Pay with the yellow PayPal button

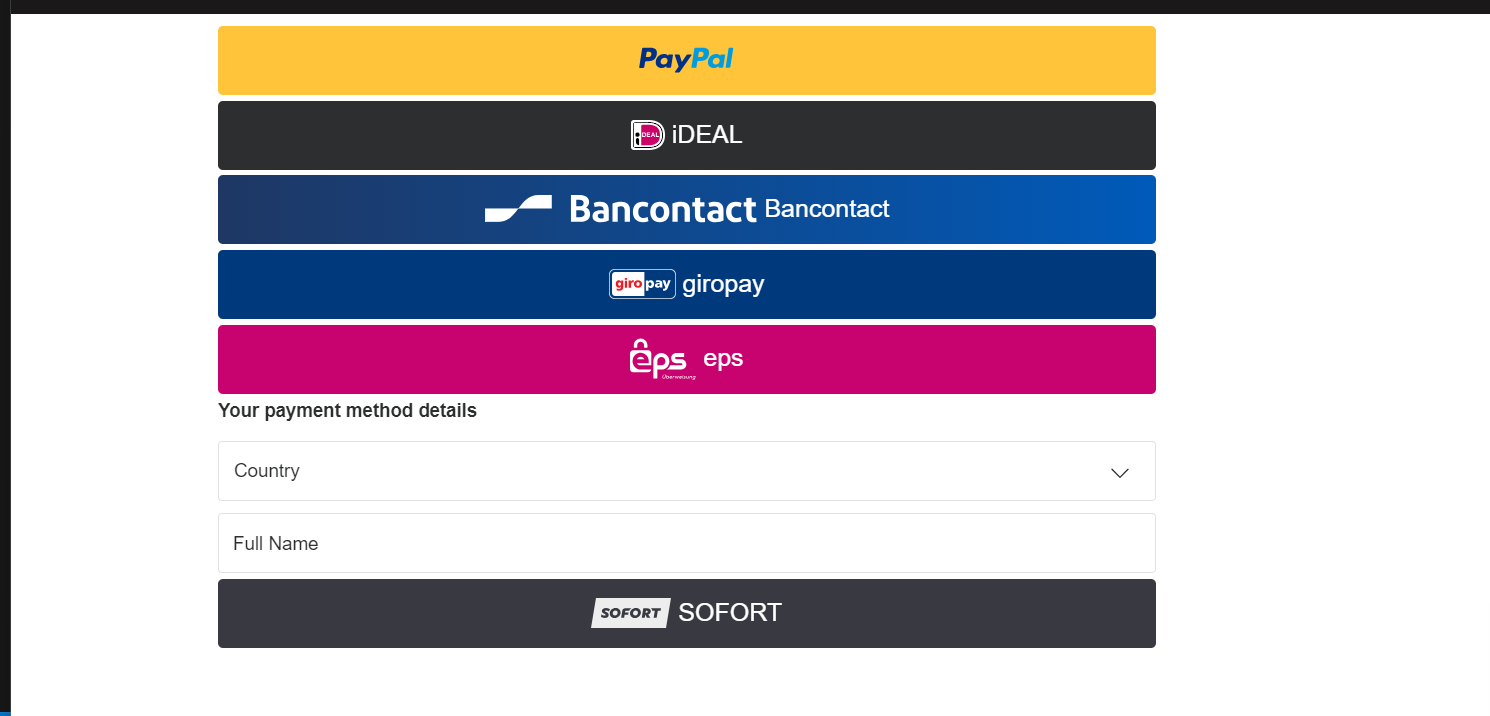coord(900,60)
